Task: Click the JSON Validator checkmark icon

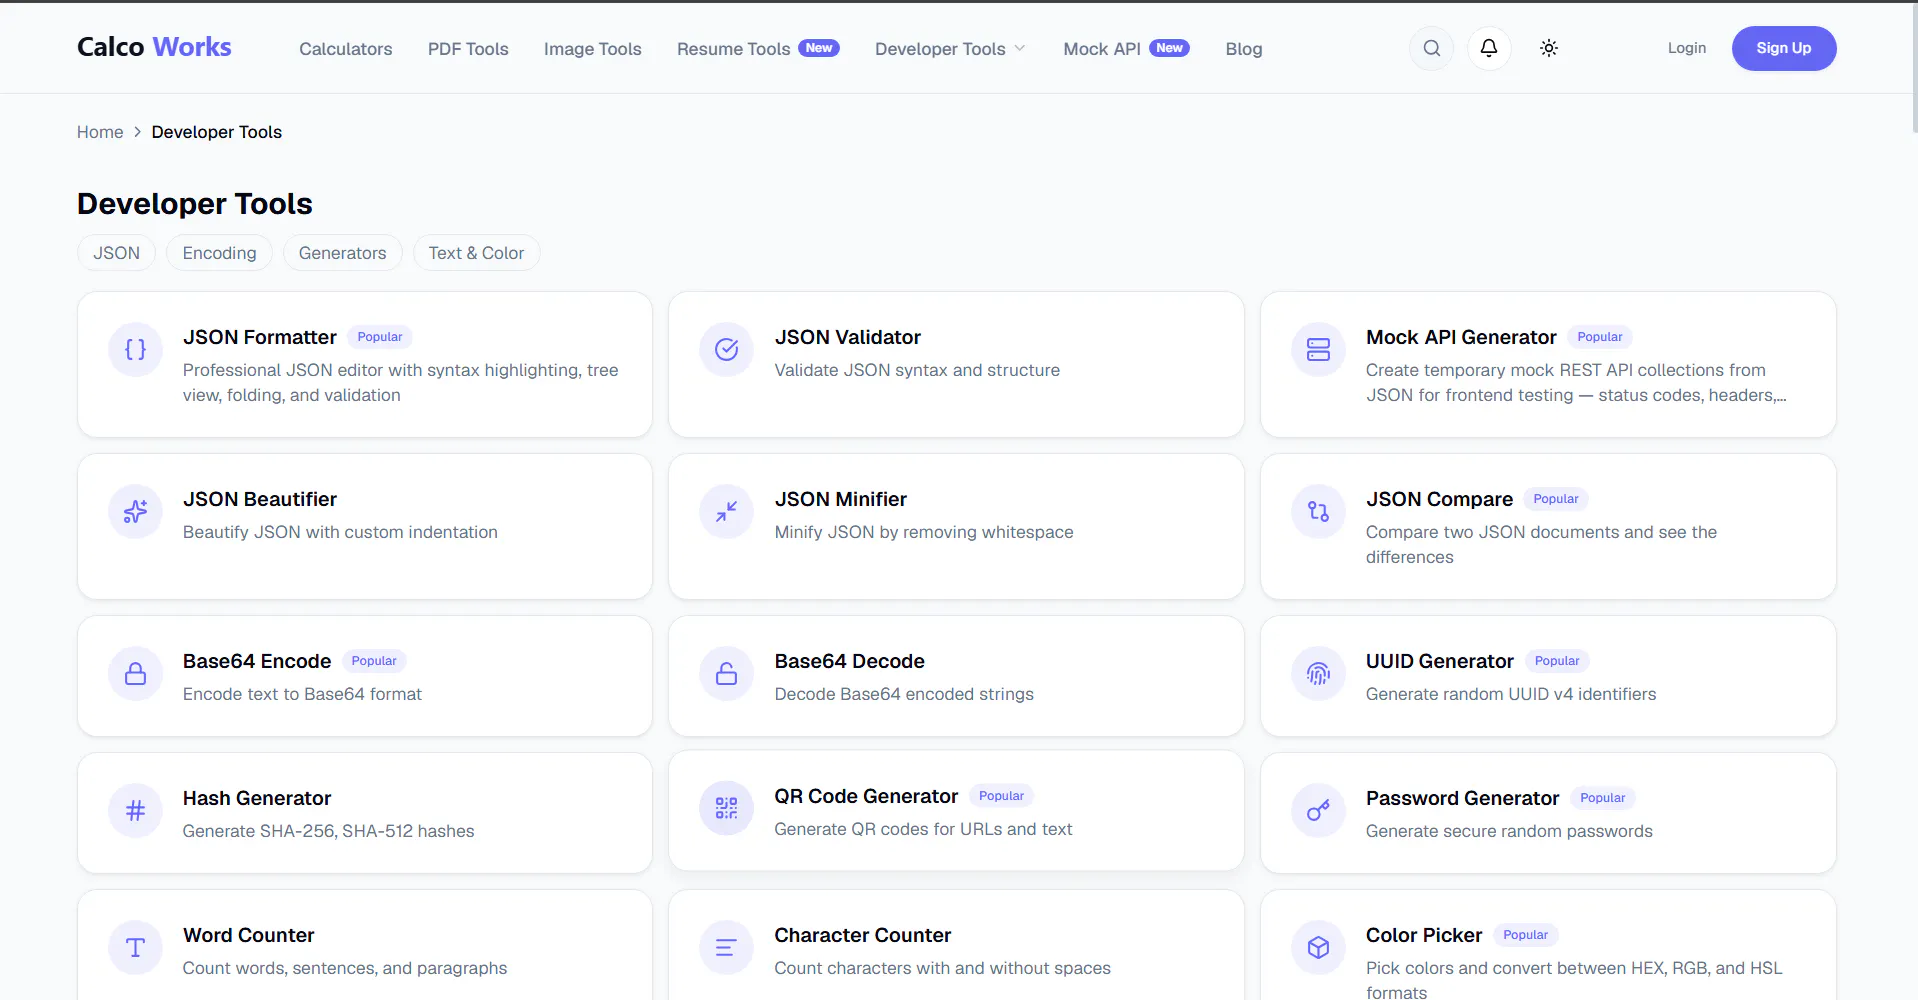Action: point(726,349)
